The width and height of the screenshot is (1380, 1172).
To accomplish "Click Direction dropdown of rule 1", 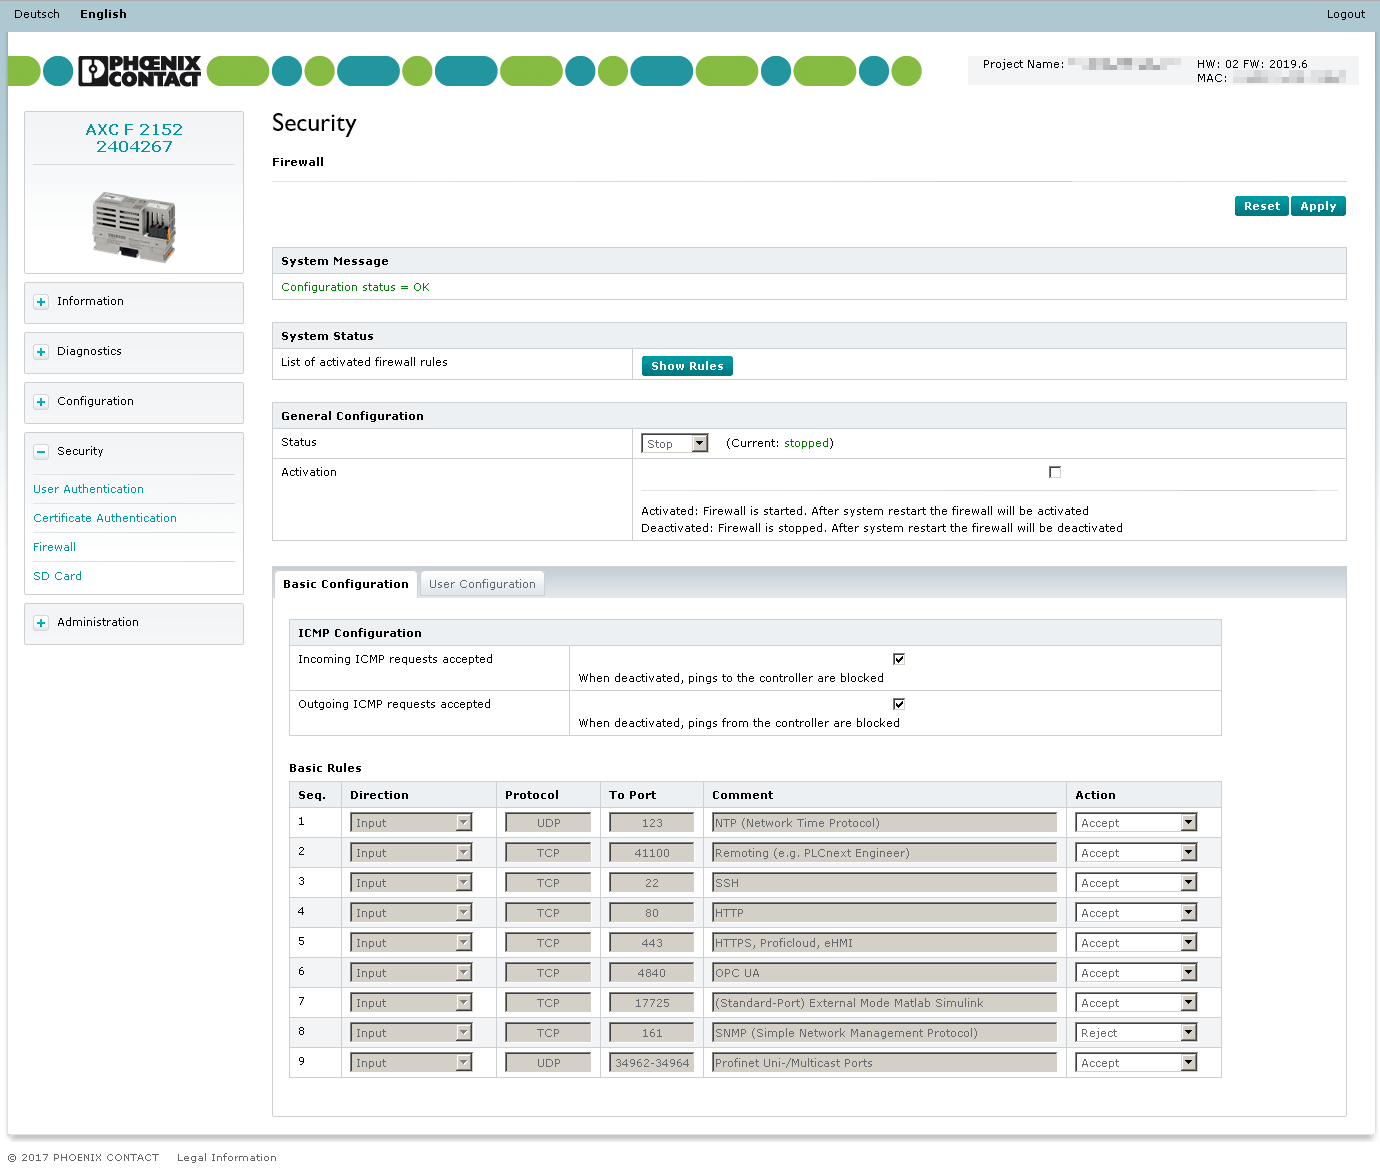I will (x=411, y=823).
